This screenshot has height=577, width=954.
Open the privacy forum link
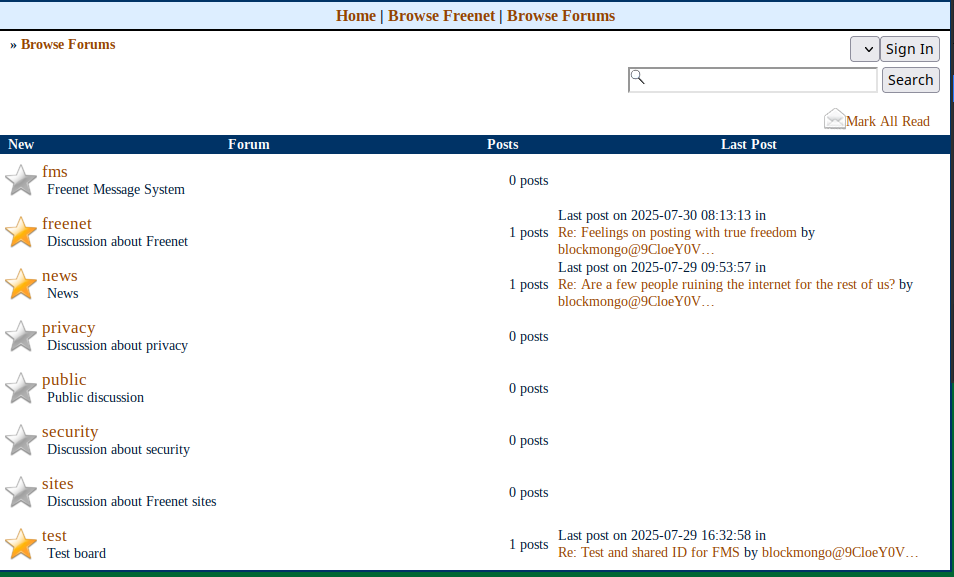(69, 327)
